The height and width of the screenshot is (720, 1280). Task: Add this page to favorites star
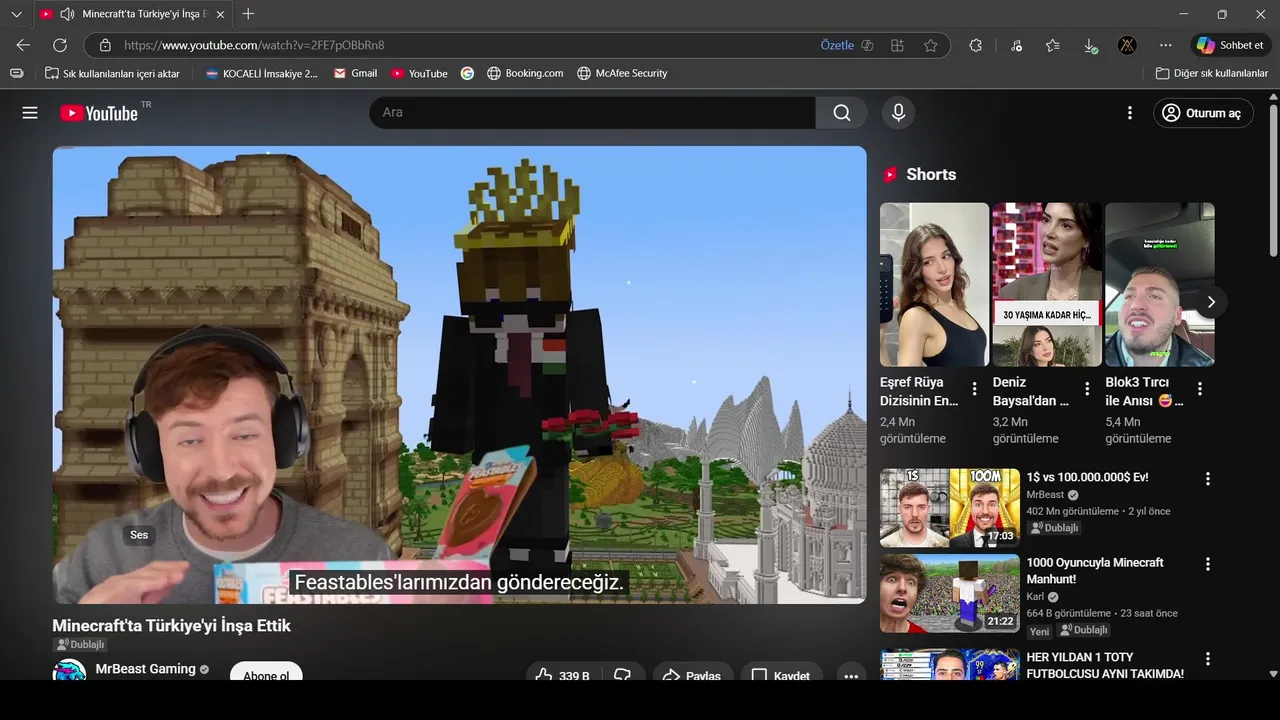click(x=931, y=45)
